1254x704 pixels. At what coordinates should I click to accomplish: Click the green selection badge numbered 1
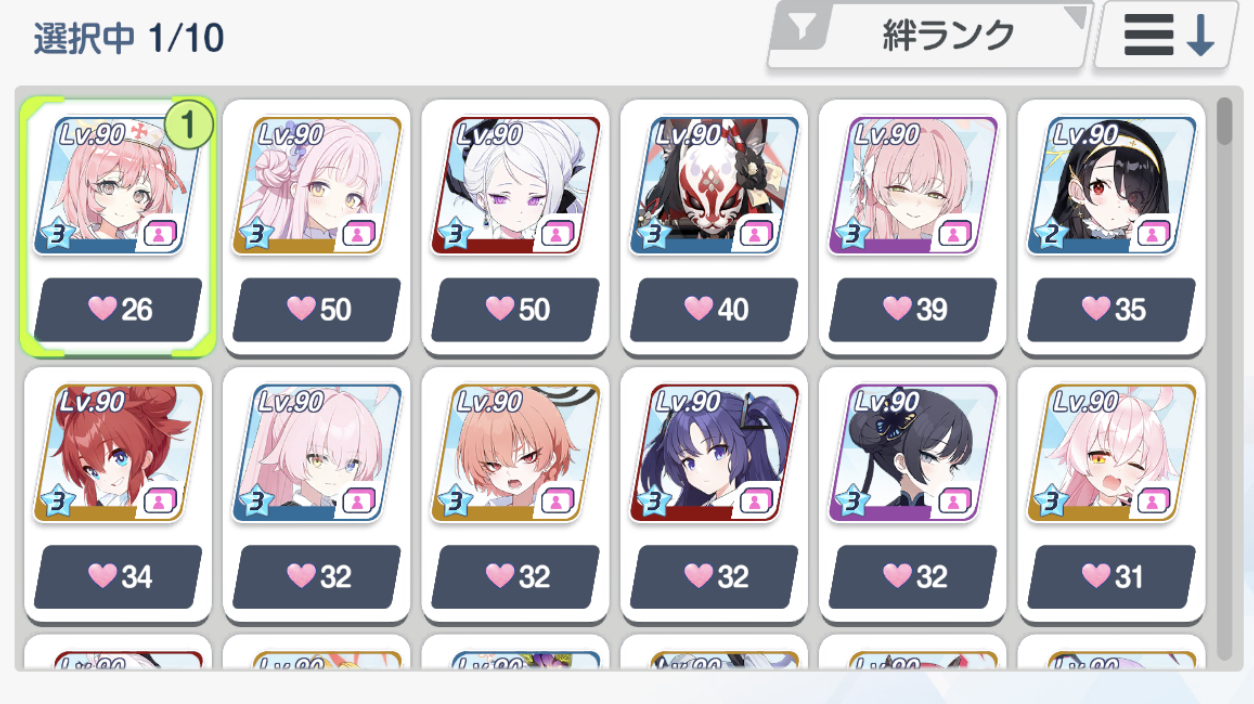(188, 124)
